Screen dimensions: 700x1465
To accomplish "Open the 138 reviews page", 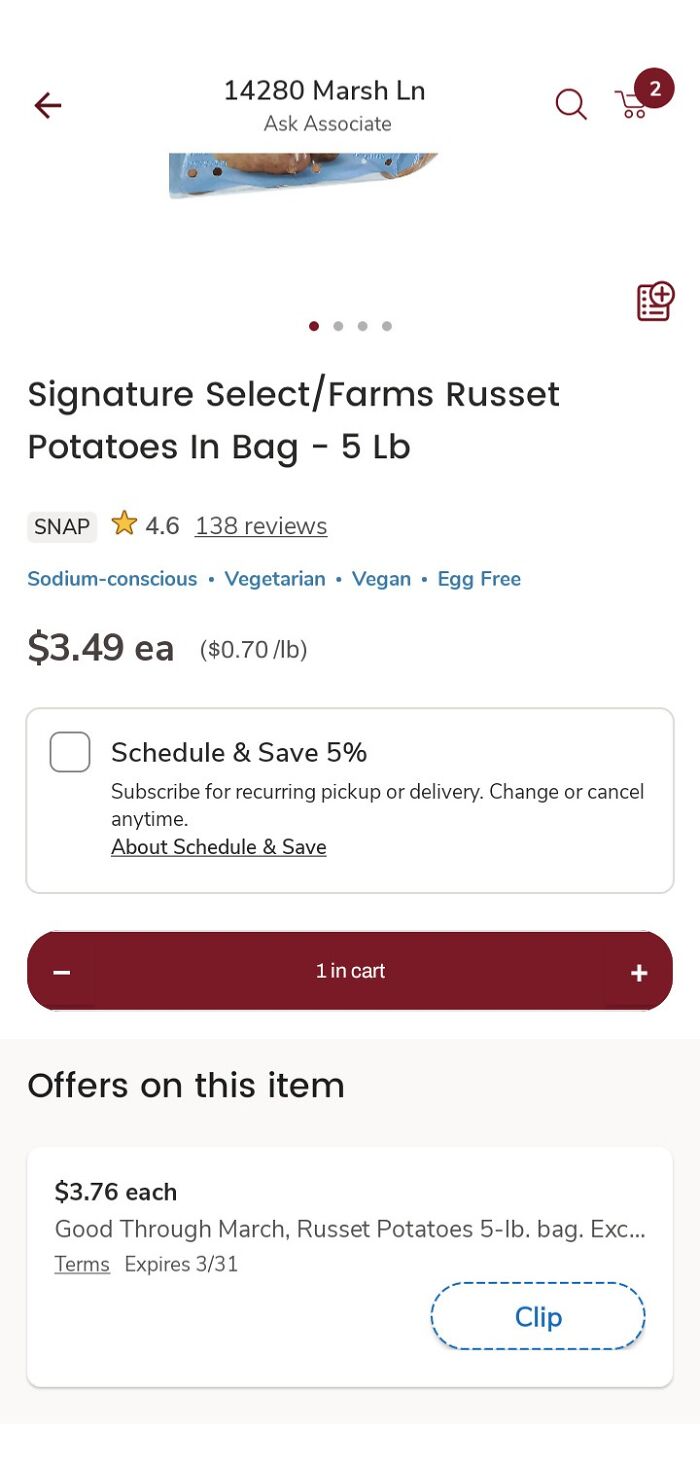I will tap(260, 525).
